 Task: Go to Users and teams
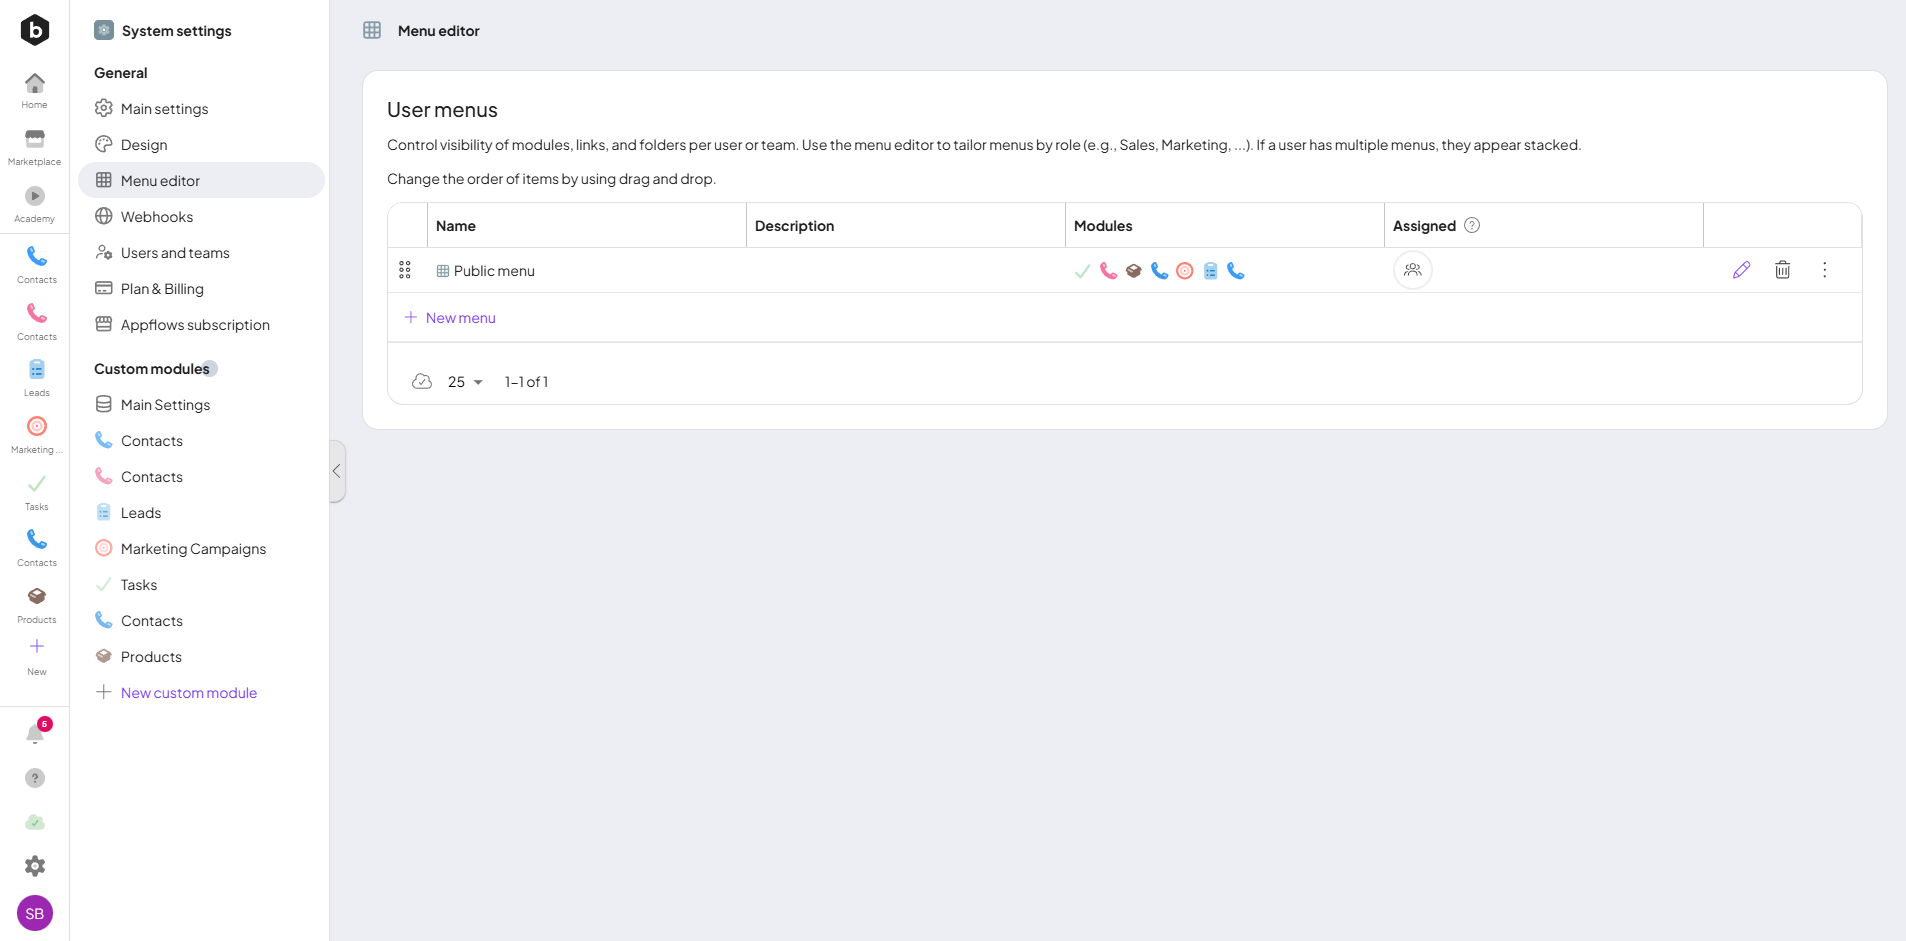(x=175, y=253)
